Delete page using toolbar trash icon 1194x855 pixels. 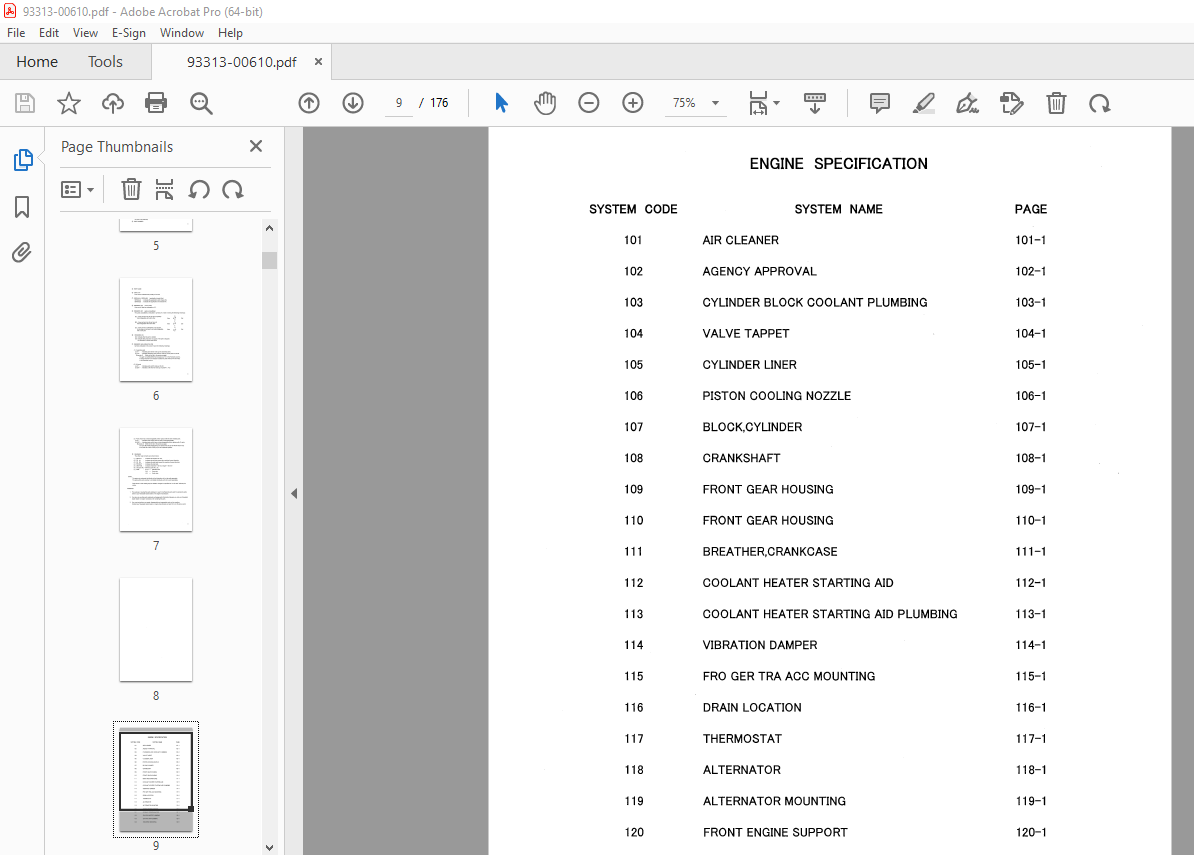pyautogui.click(x=1056, y=103)
